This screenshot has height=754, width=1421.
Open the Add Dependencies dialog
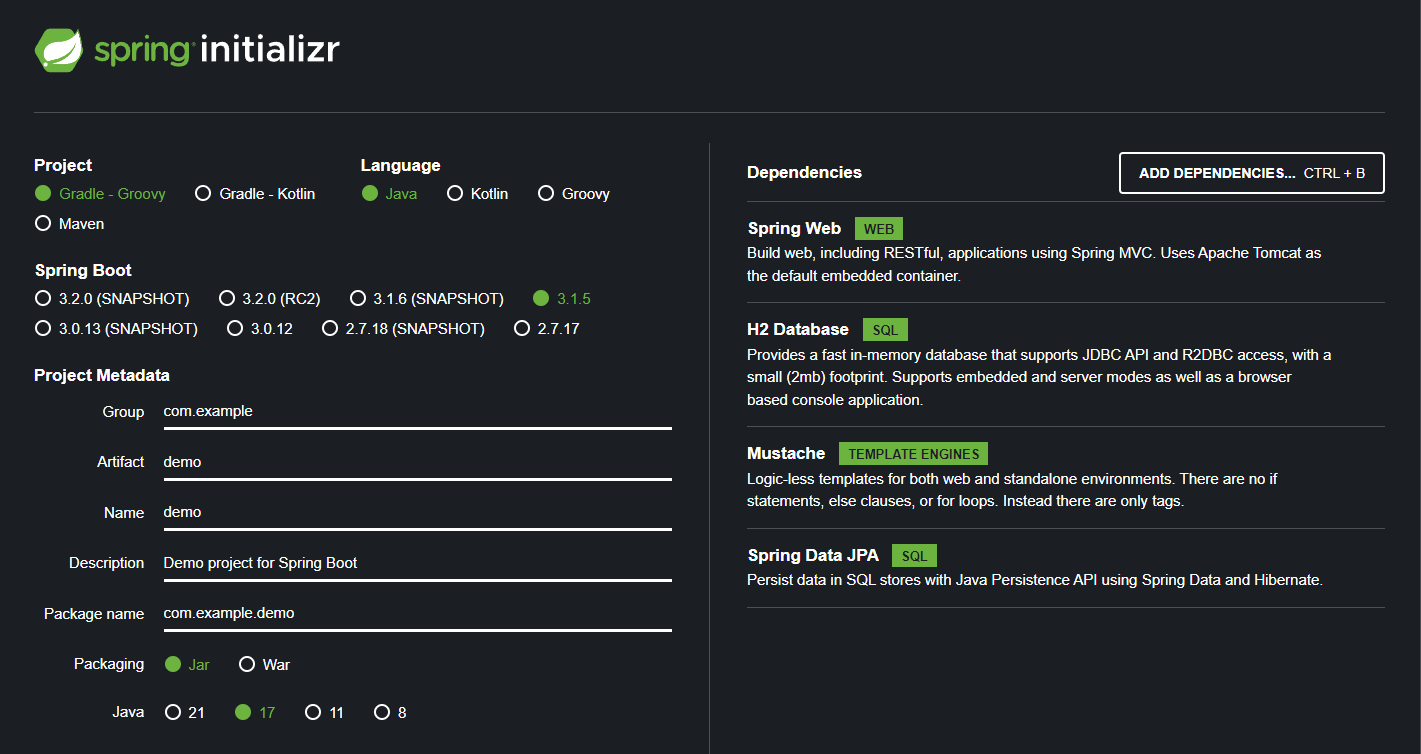coord(1252,173)
